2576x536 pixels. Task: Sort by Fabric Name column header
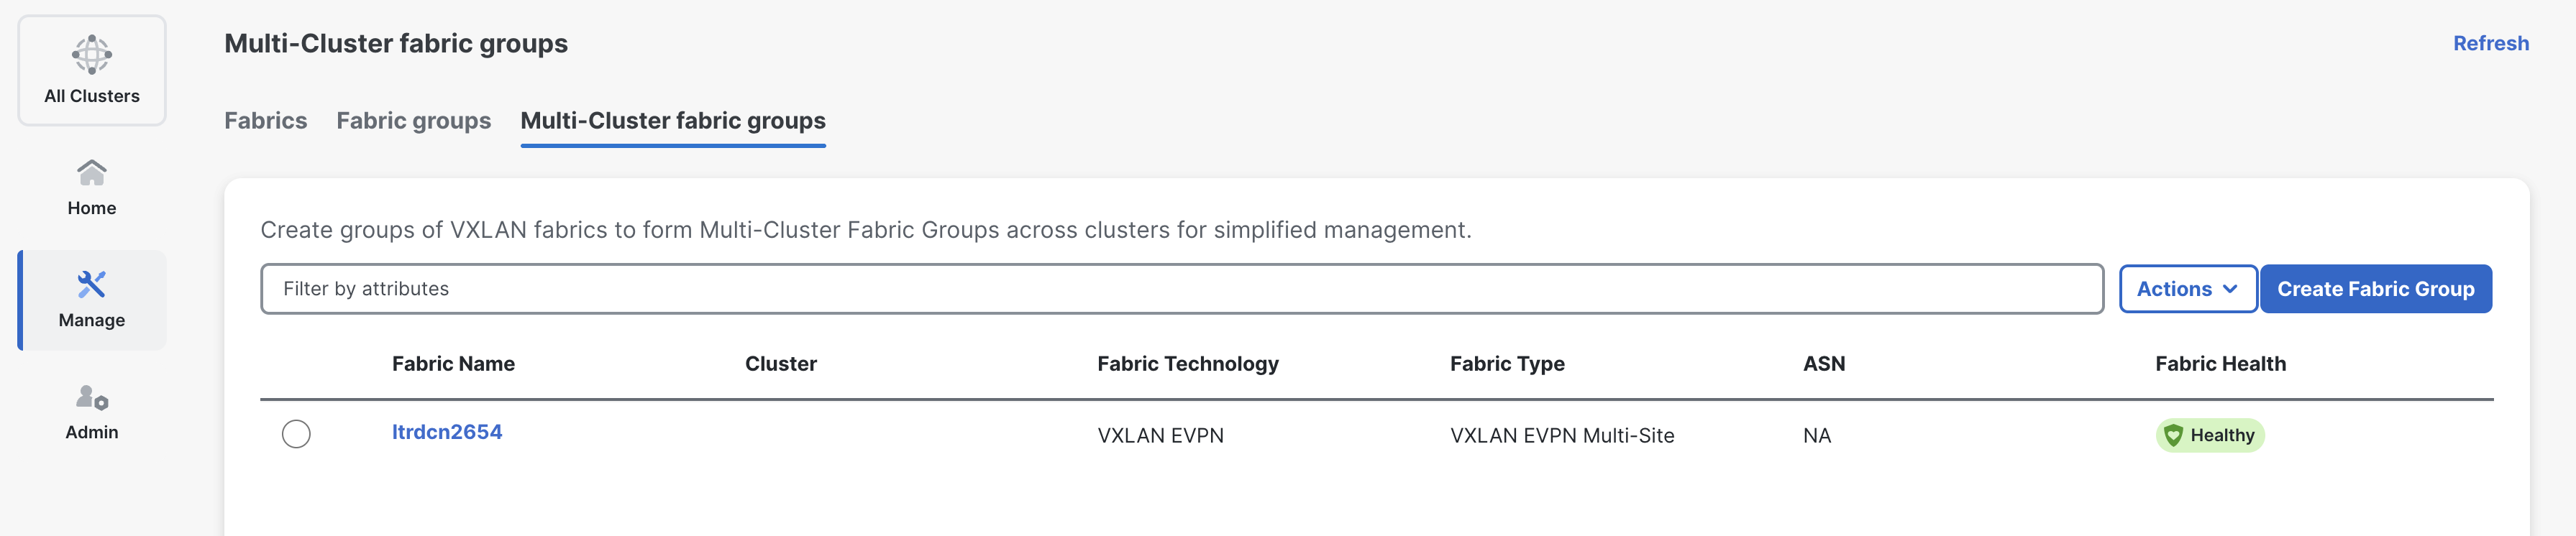pos(453,364)
